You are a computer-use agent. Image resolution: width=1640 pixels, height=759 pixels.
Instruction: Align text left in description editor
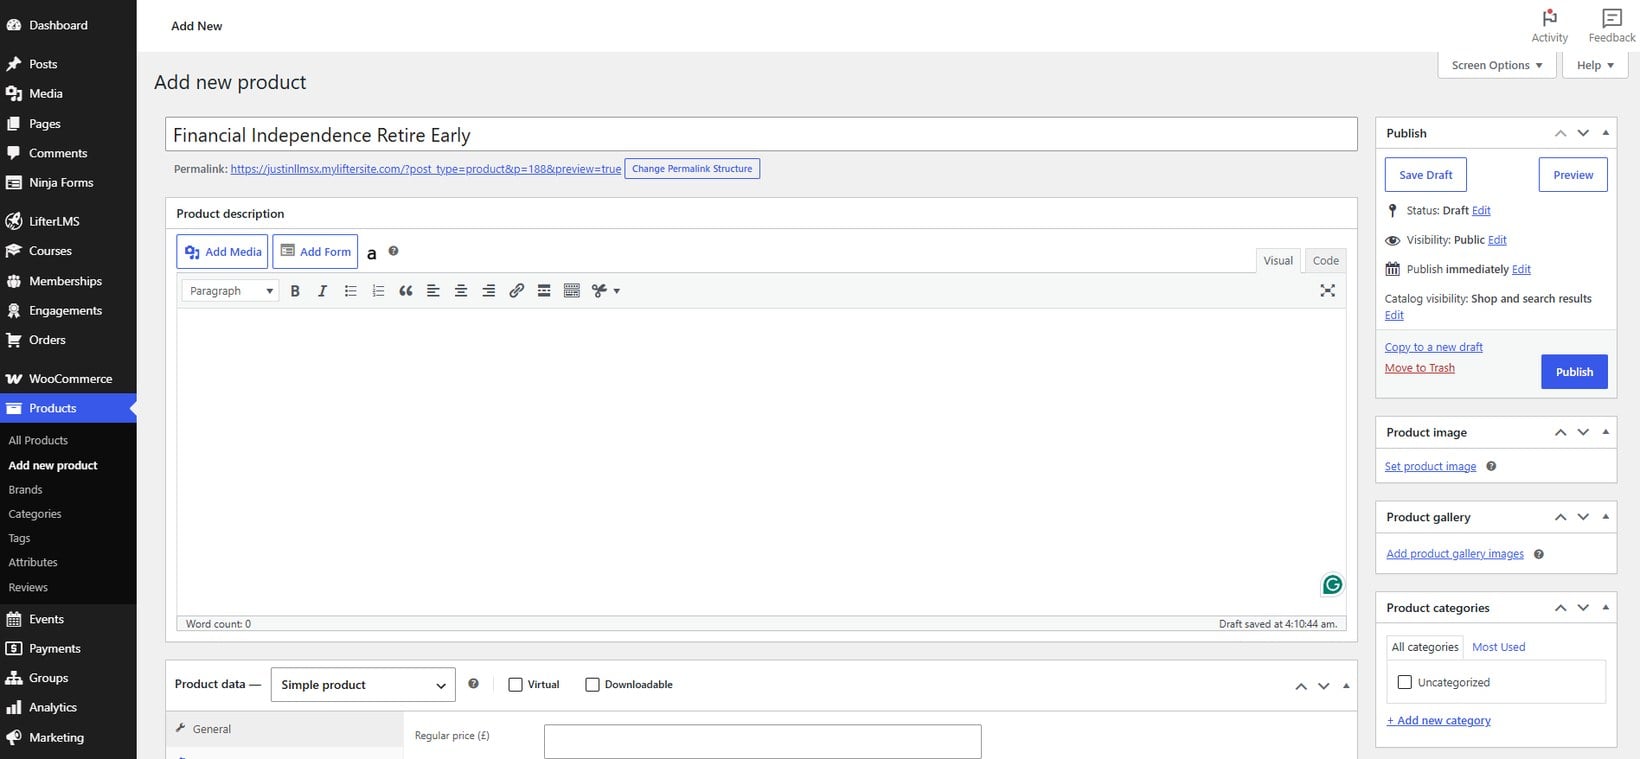pos(433,291)
